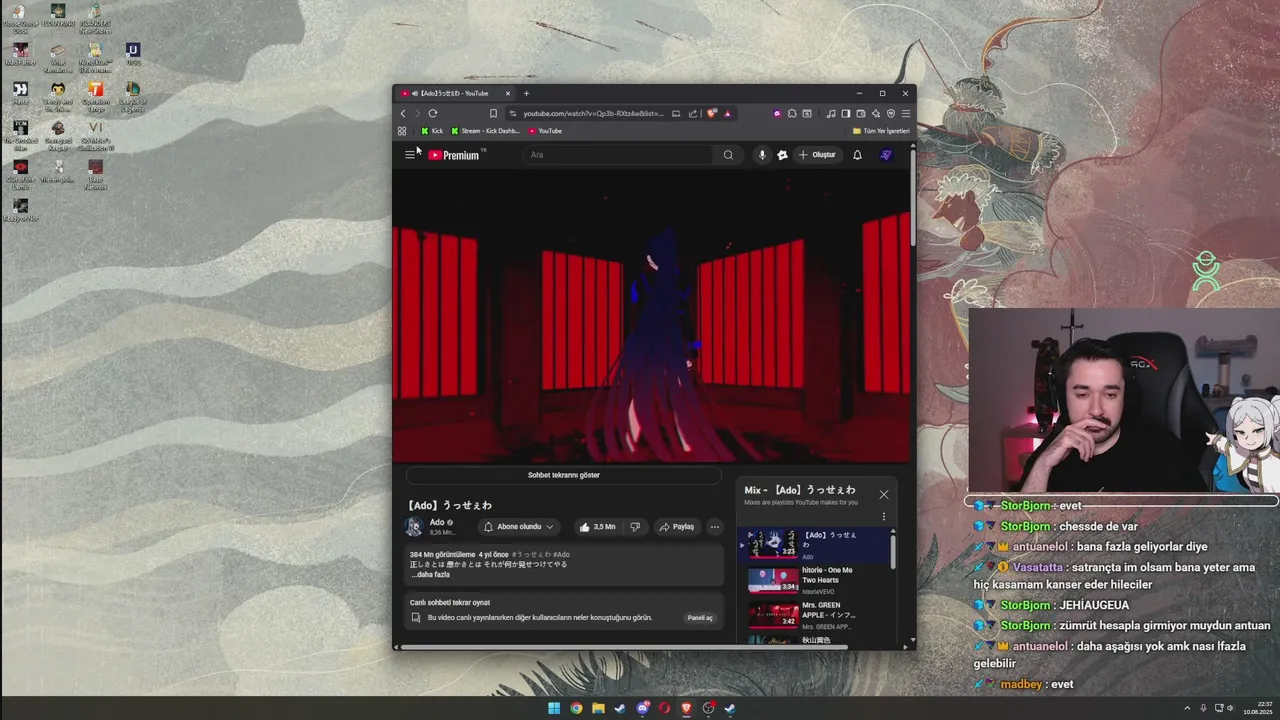Start voice search with the microphone icon
1280x720 pixels.
click(x=762, y=155)
